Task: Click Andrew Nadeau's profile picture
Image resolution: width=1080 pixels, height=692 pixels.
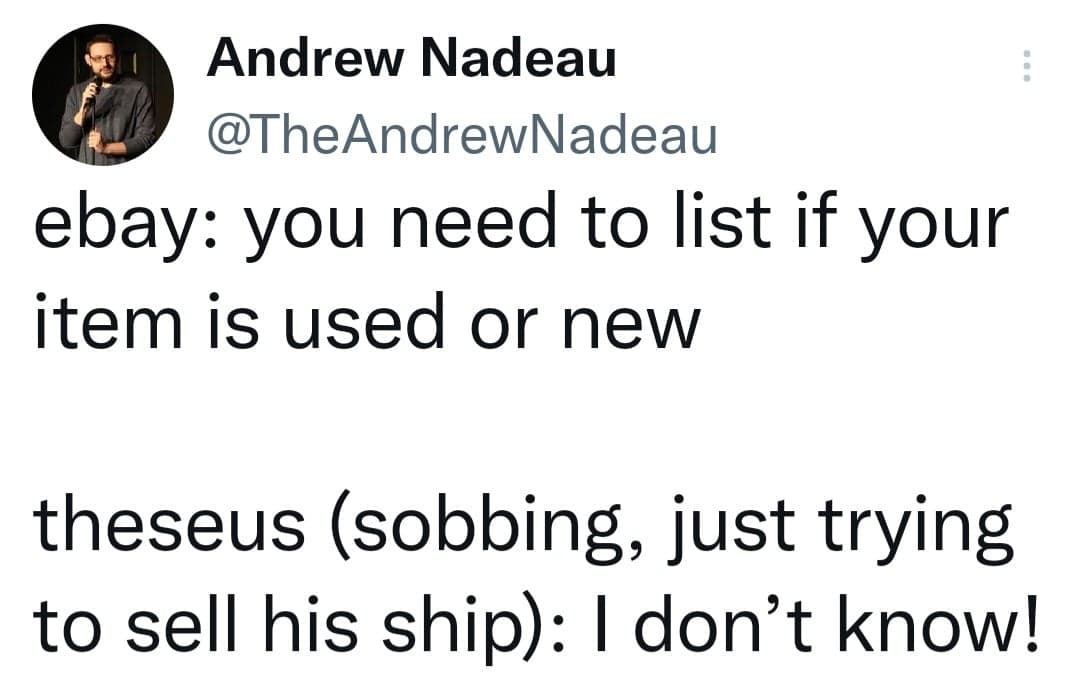Action: coord(103,95)
